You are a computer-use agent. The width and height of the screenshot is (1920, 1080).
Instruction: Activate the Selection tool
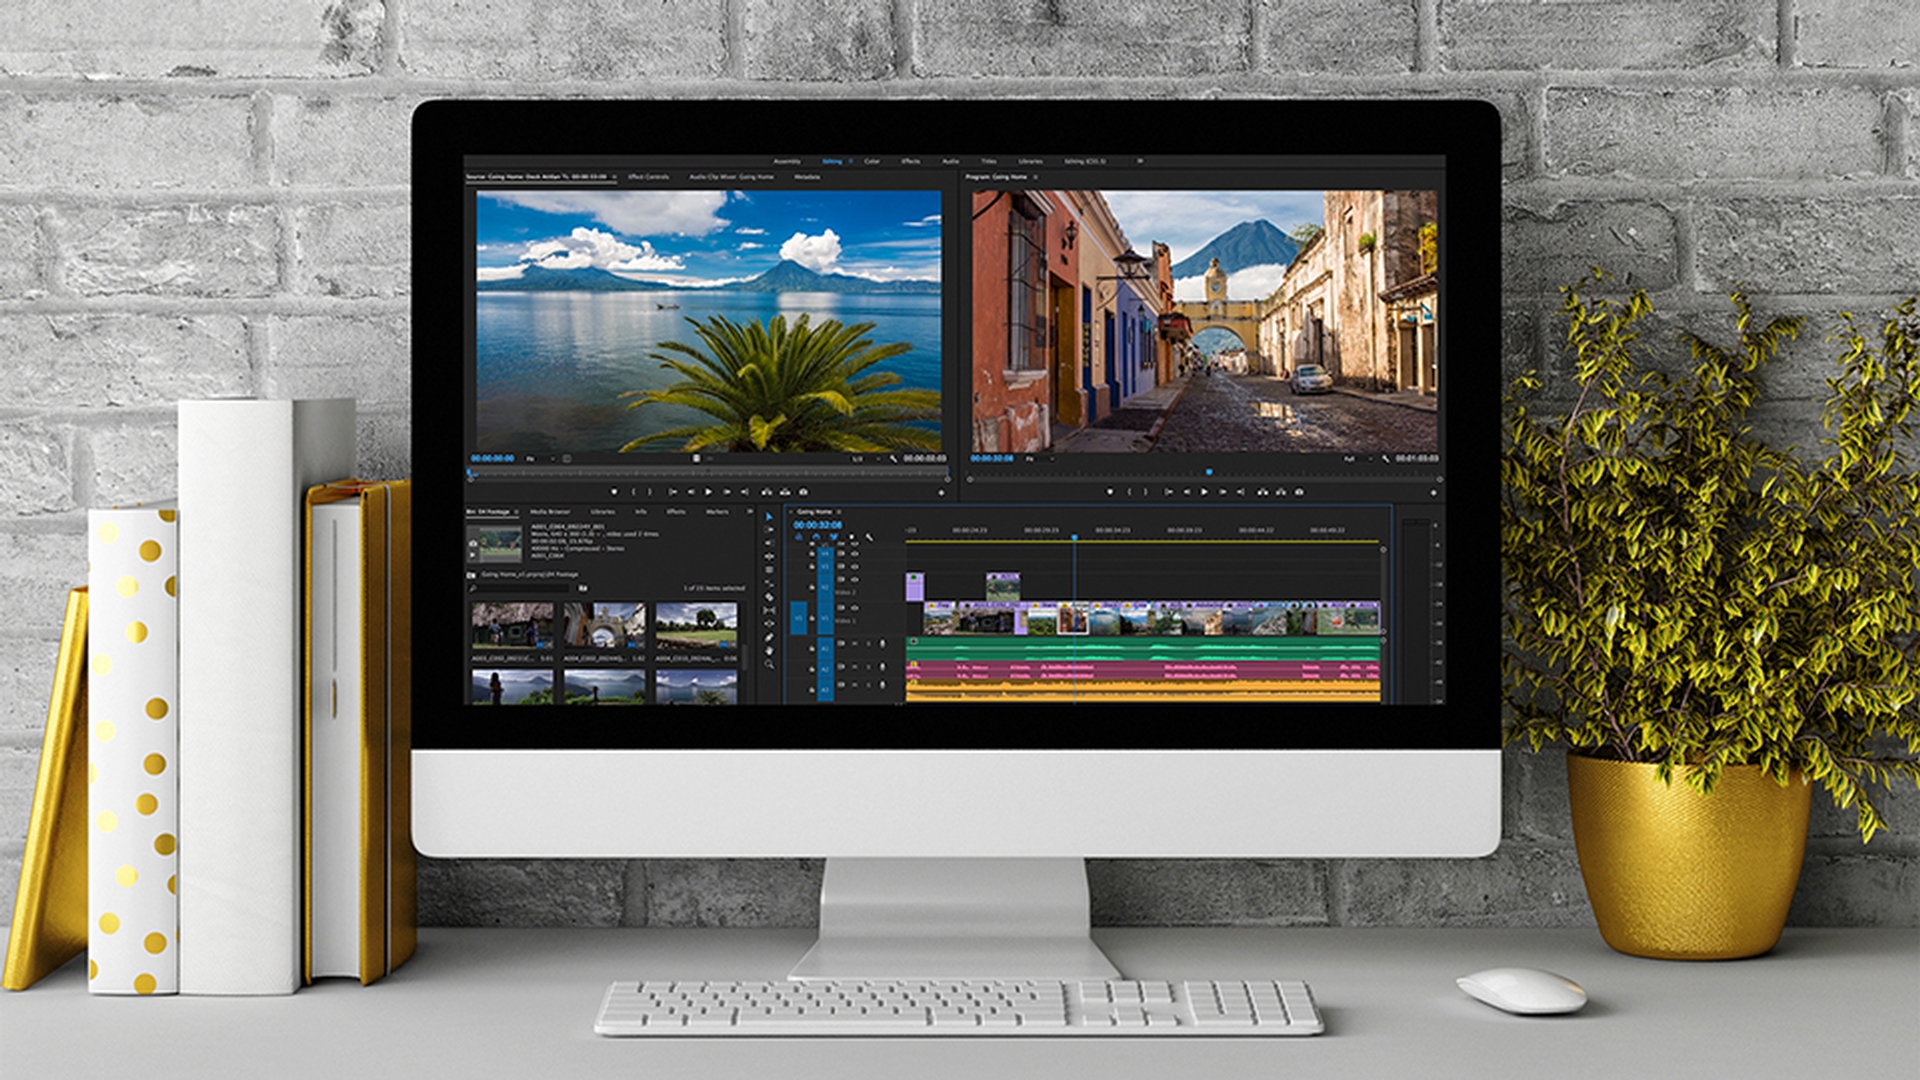click(770, 517)
